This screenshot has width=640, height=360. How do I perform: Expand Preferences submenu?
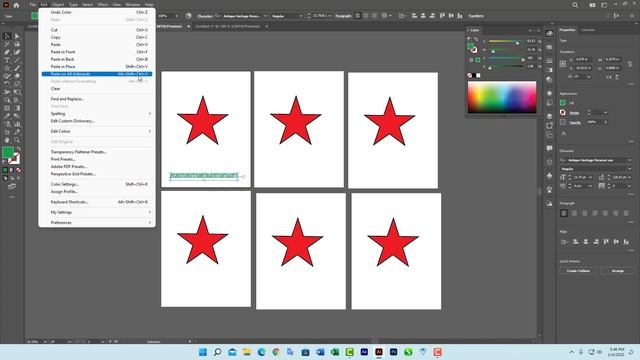(x=97, y=222)
